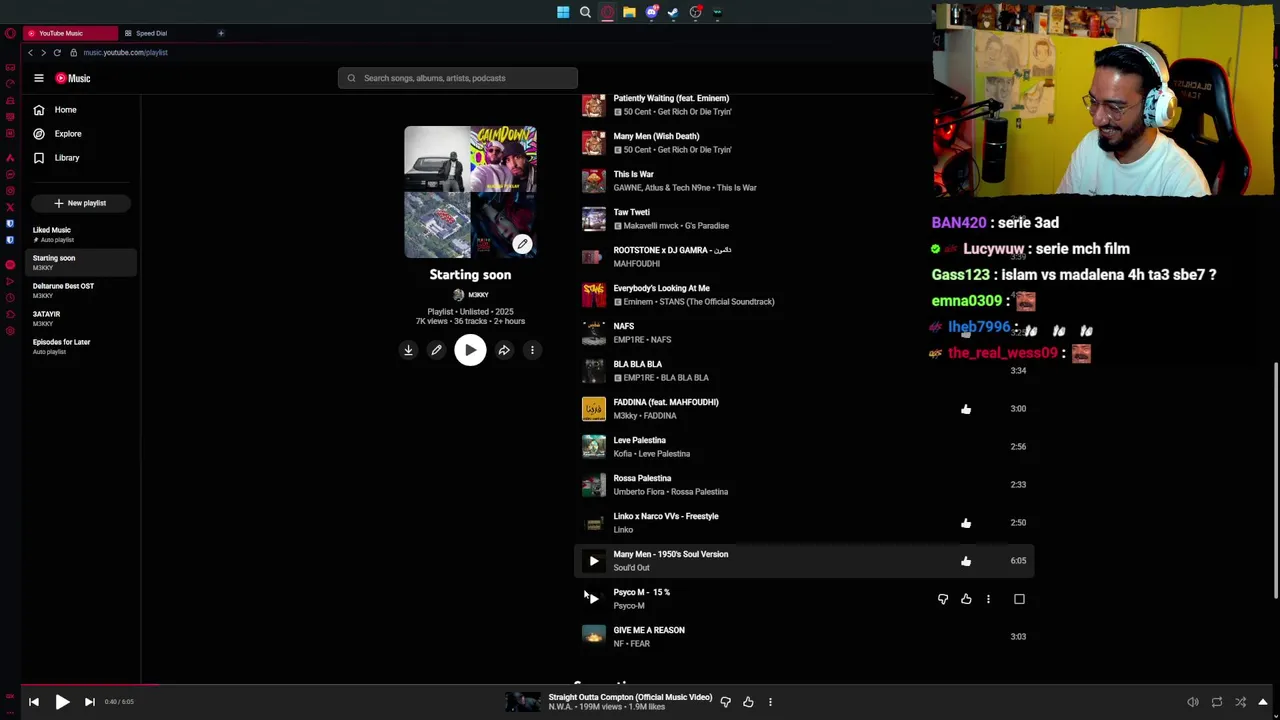The width and height of the screenshot is (1280, 720).
Task: Go forward in browser history
Action: [x=43, y=52]
